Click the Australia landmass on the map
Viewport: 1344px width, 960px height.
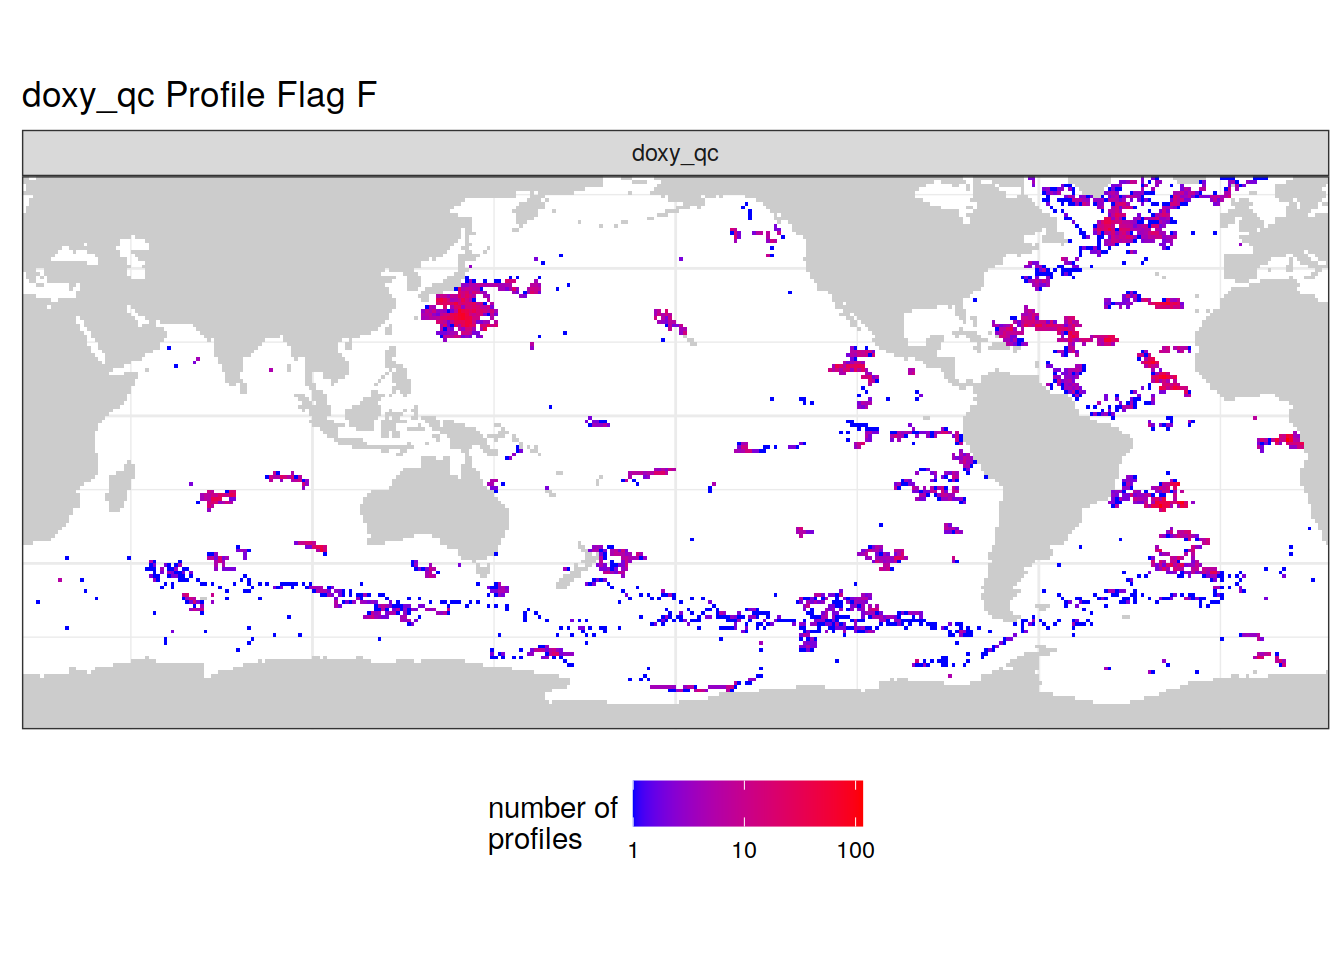430,510
